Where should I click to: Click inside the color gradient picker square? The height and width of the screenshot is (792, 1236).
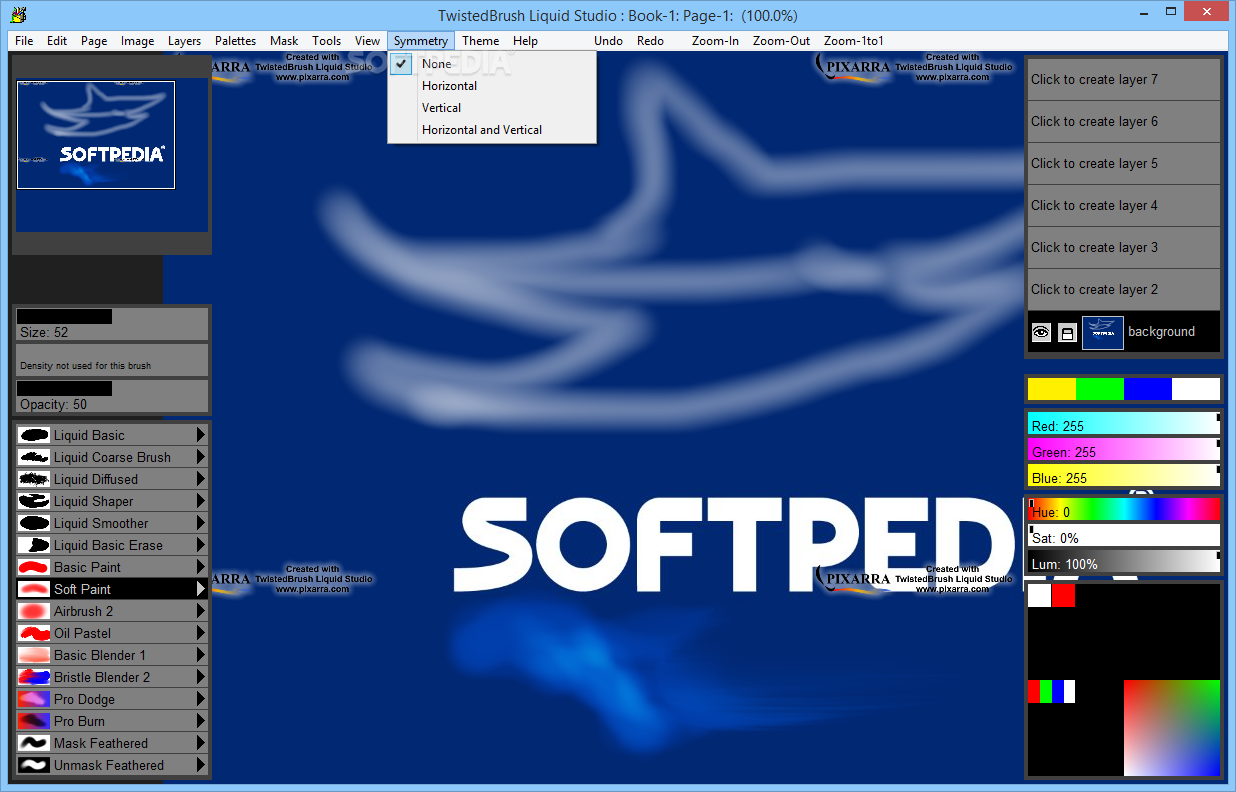[x=1172, y=728]
